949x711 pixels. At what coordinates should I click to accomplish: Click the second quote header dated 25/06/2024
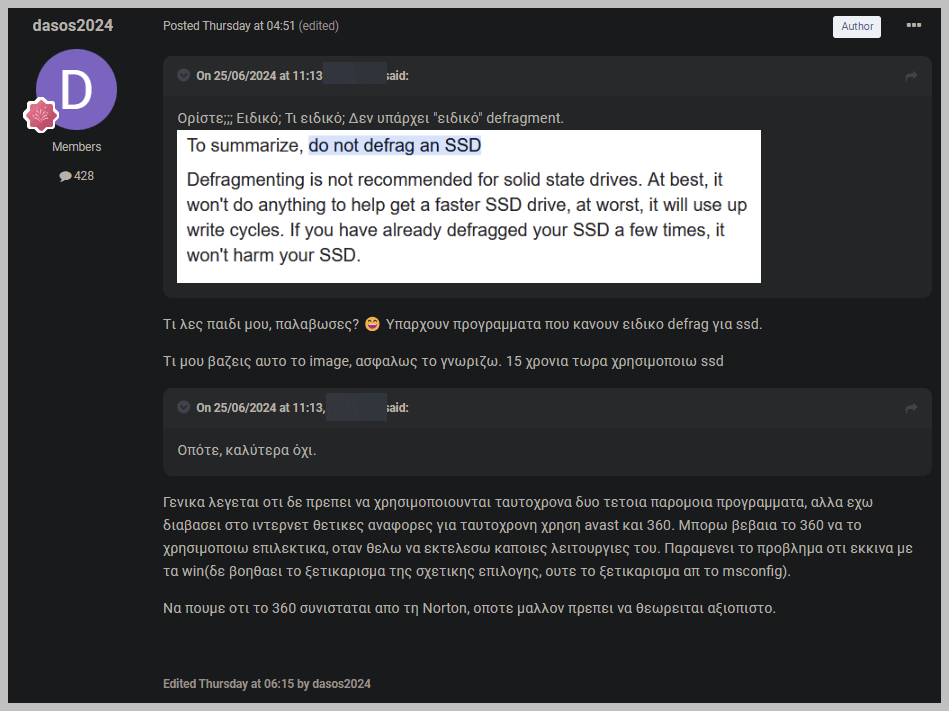point(302,408)
